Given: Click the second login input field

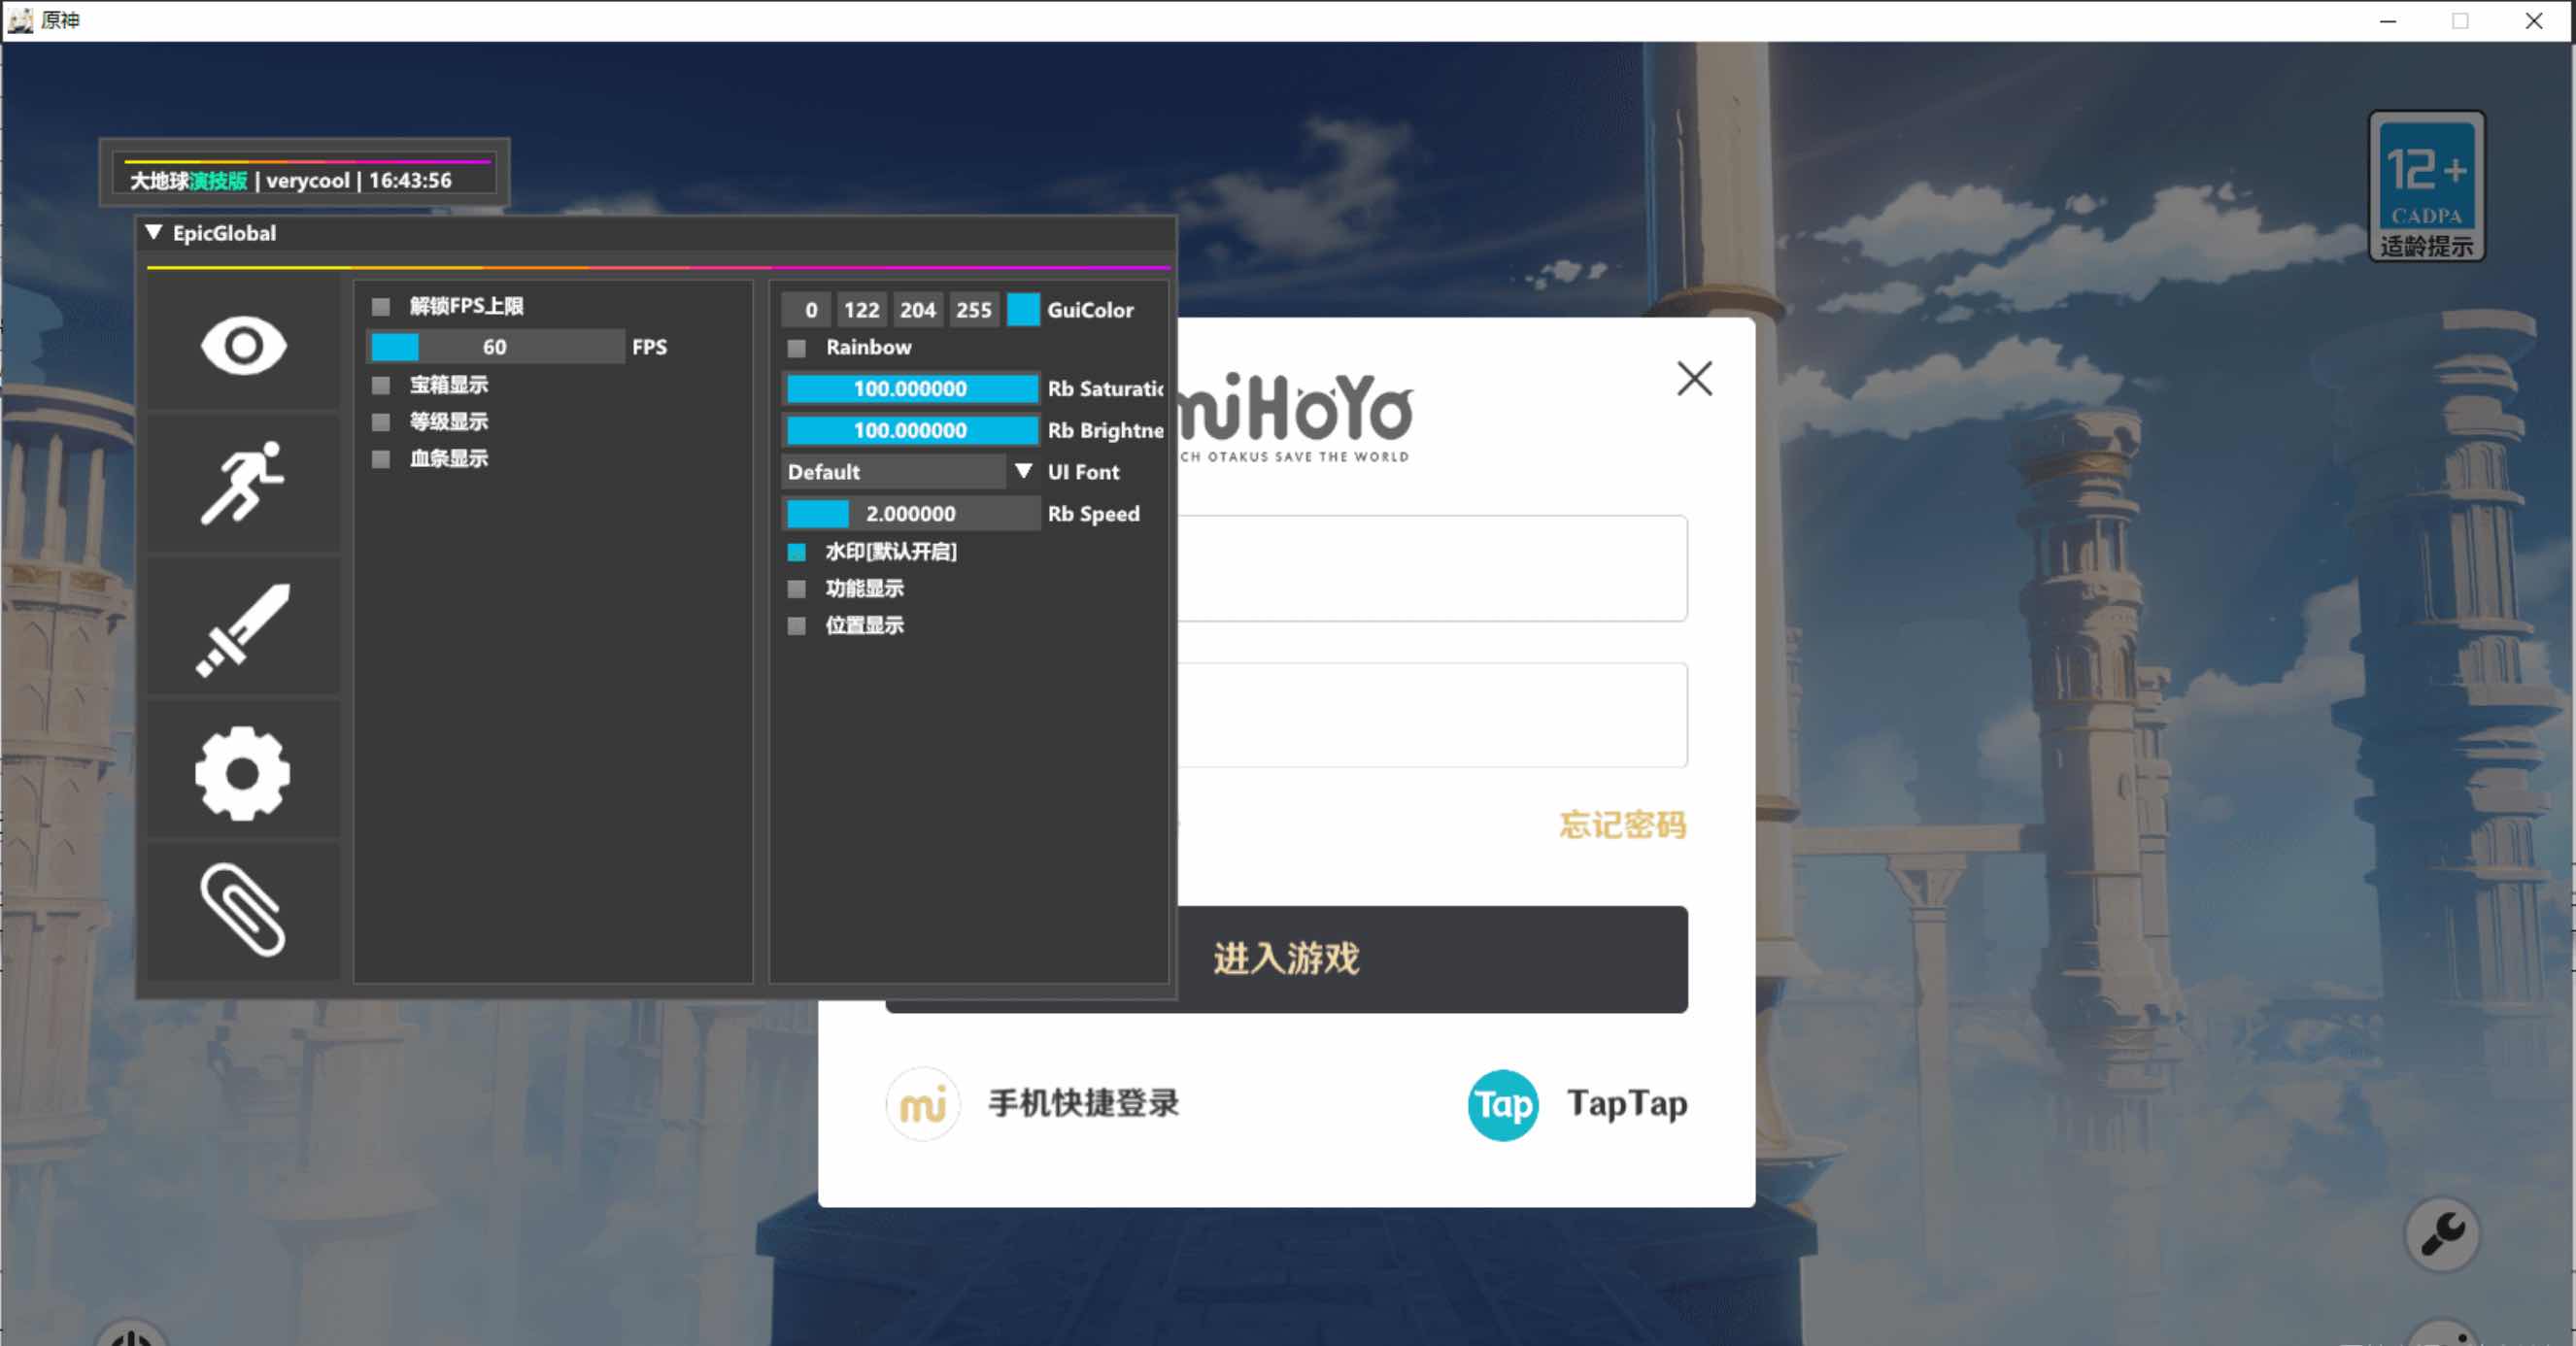Looking at the screenshot, I should coord(1432,715).
